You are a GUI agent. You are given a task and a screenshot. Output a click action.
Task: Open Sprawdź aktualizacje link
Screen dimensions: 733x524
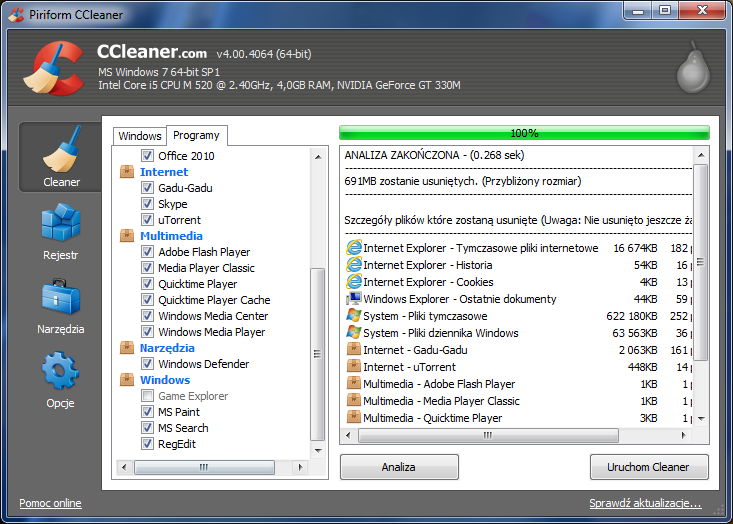646,503
